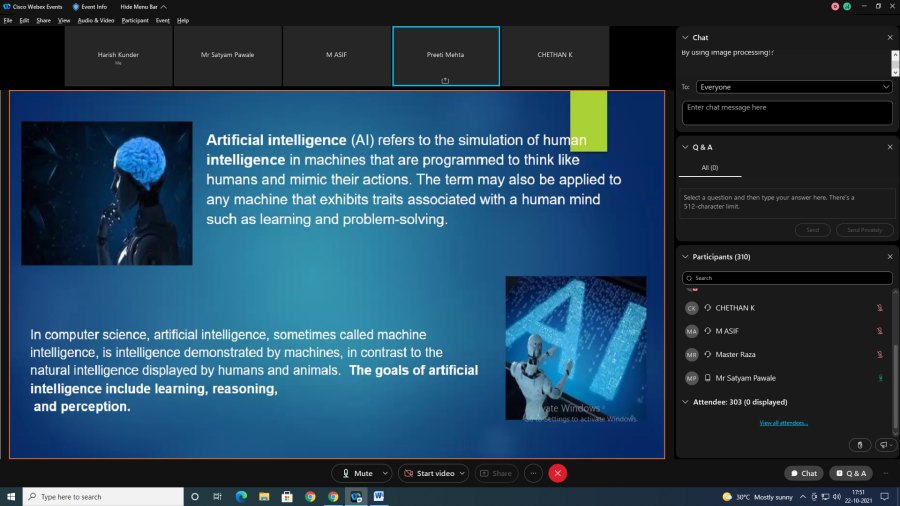Image resolution: width=900 pixels, height=506 pixels.
Task: Expand the Attendee: 303 section
Action: point(685,402)
